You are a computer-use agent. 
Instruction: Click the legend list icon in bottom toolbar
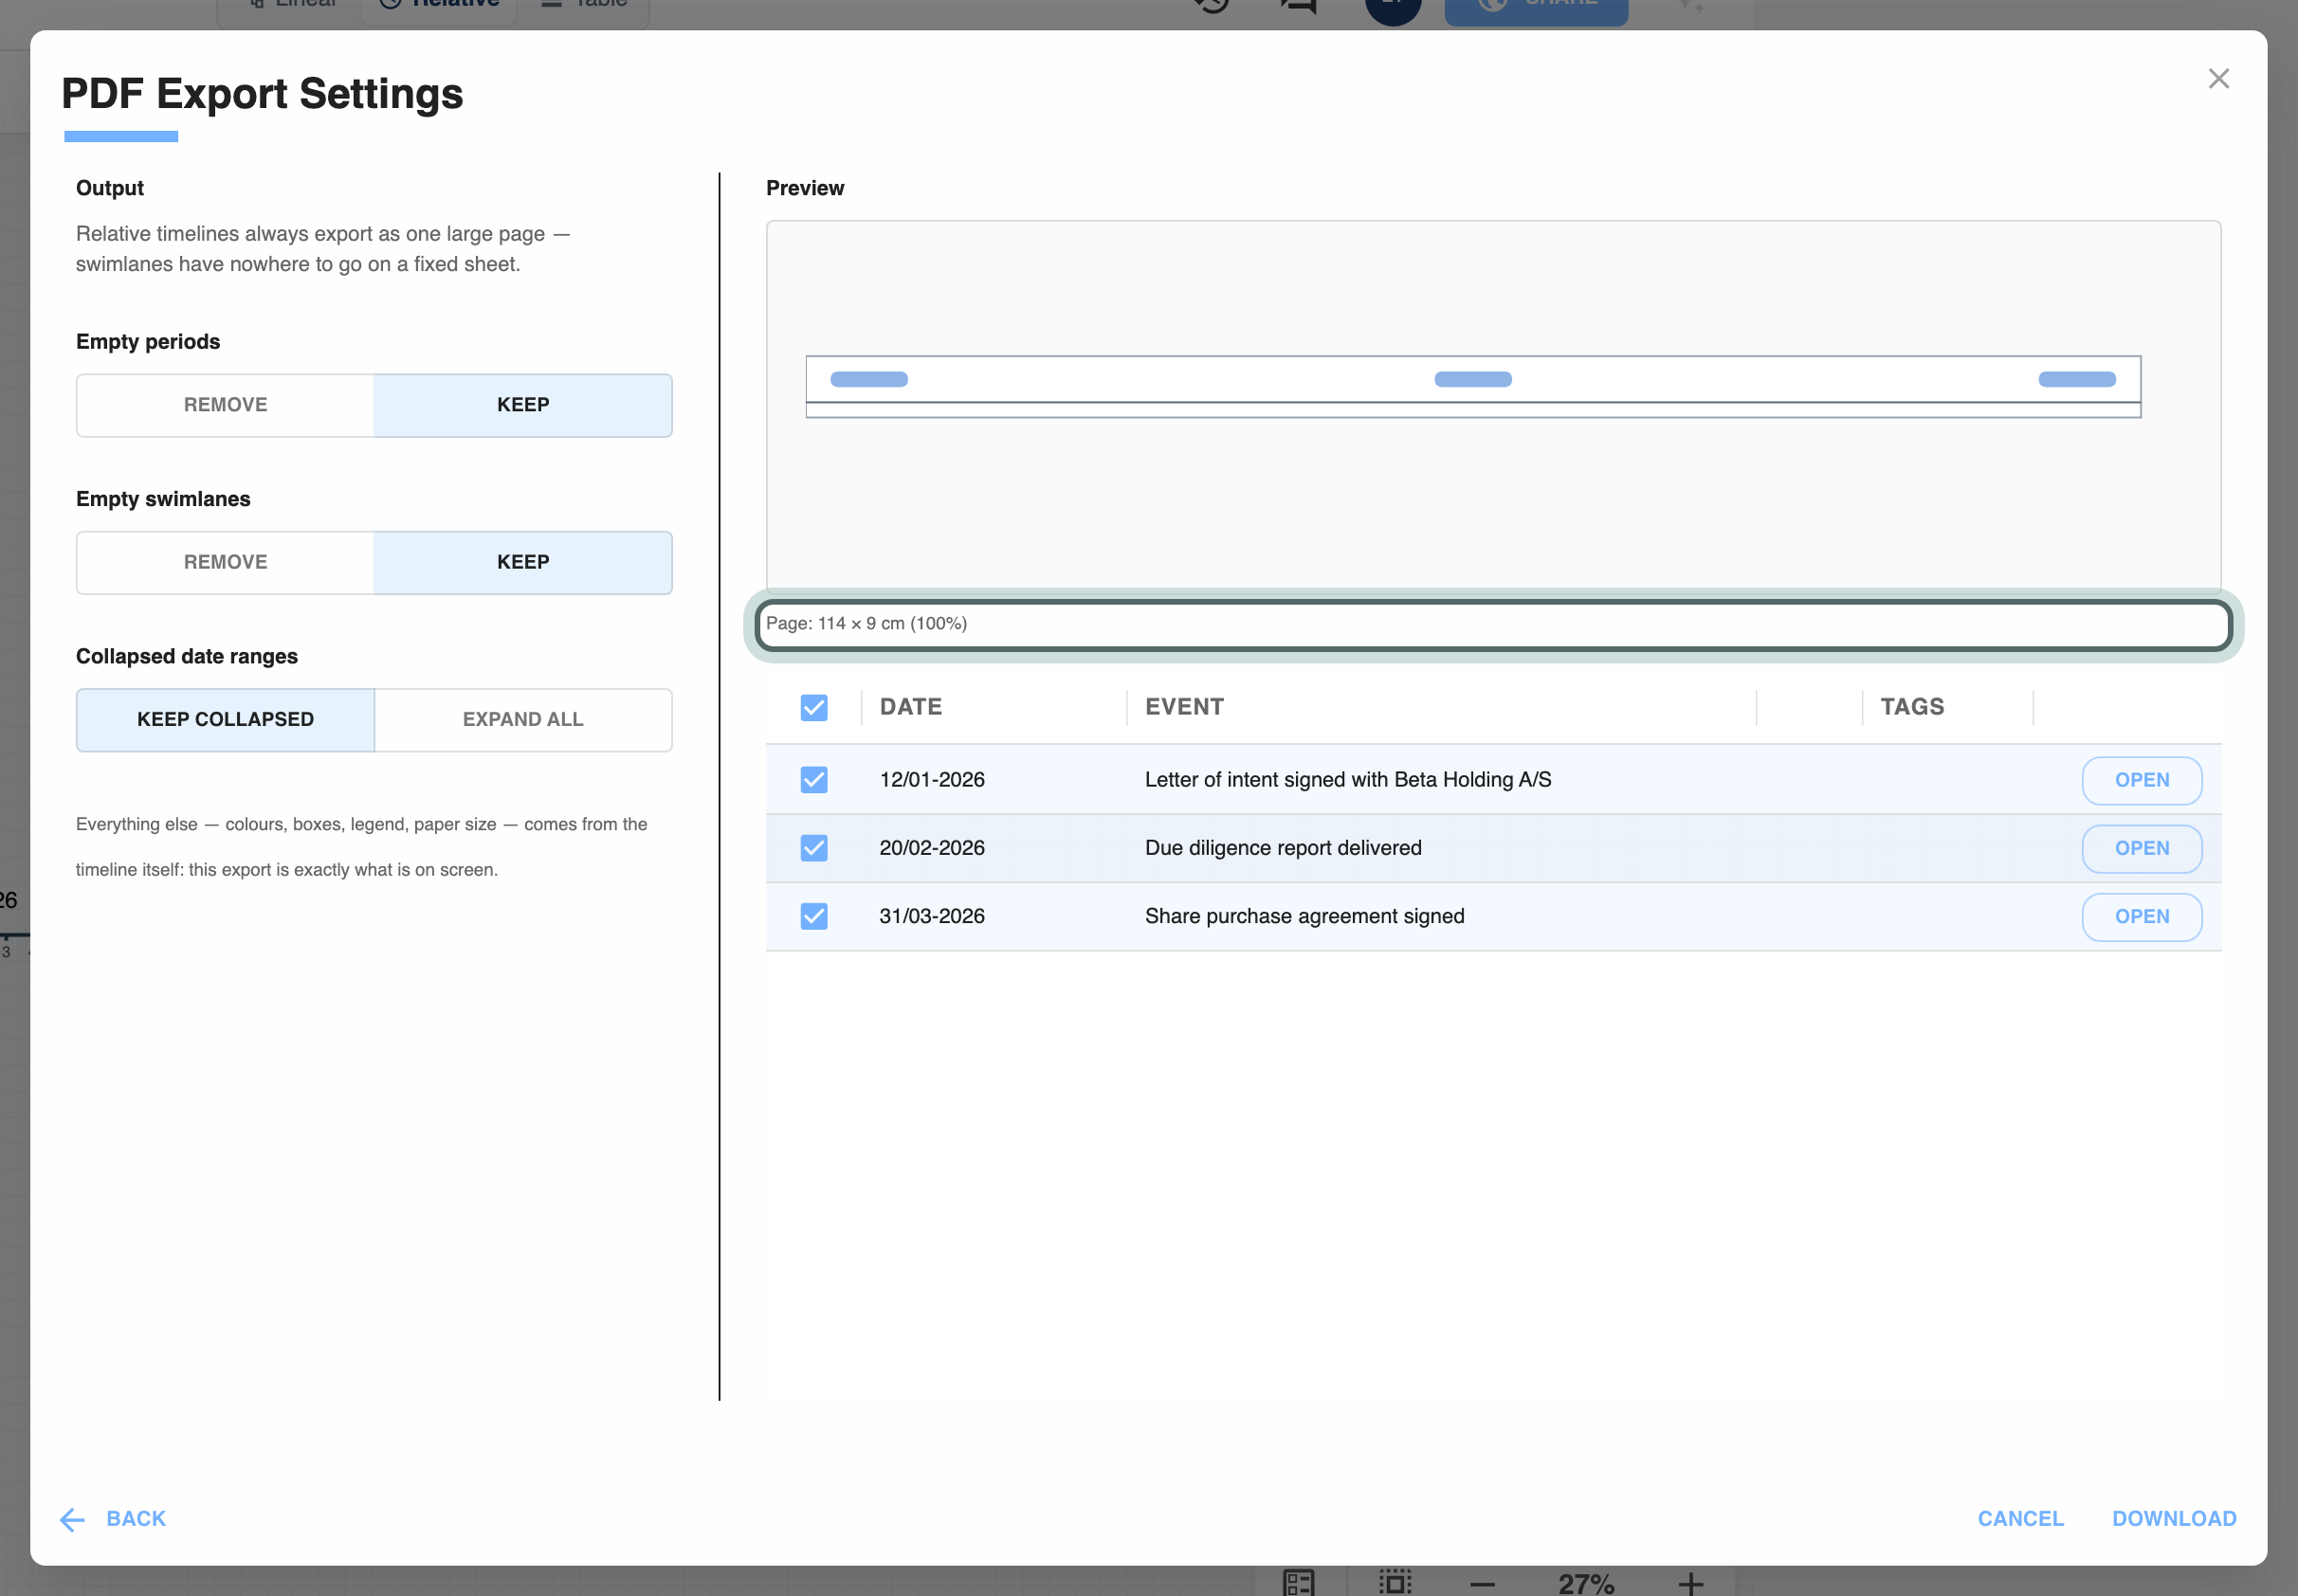(1299, 1583)
